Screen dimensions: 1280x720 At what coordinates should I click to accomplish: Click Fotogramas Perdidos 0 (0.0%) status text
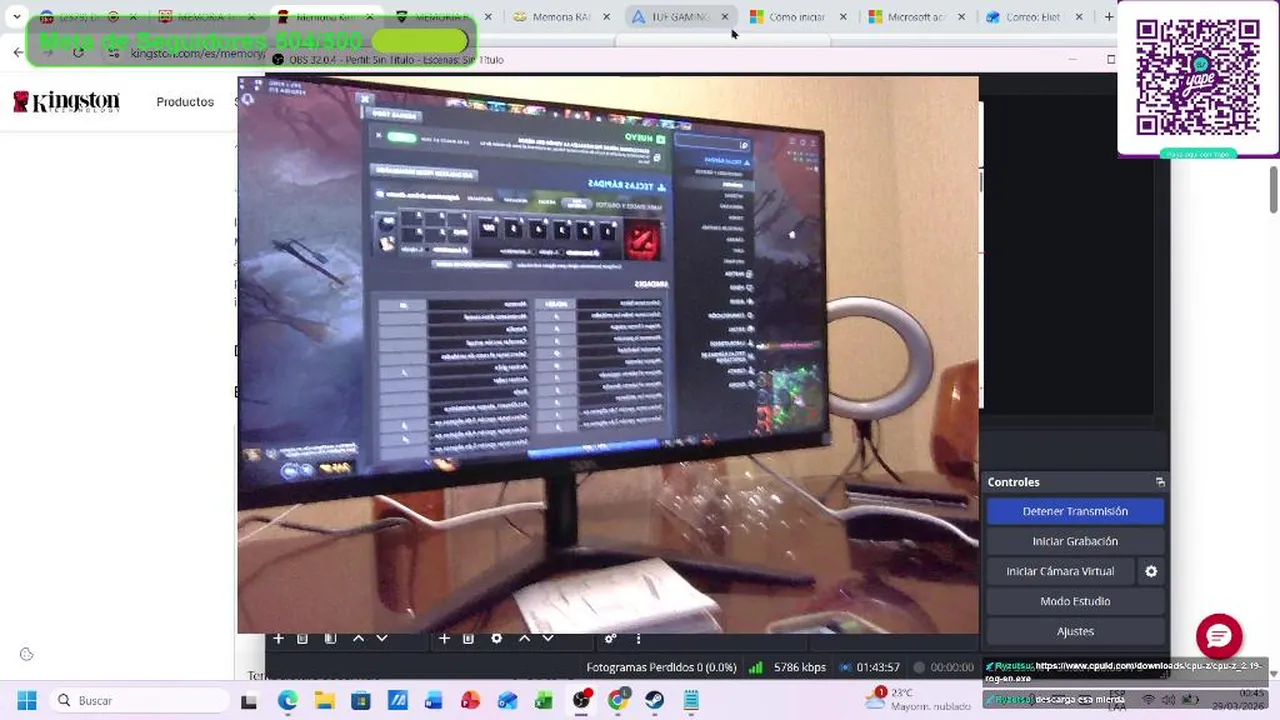point(661,667)
